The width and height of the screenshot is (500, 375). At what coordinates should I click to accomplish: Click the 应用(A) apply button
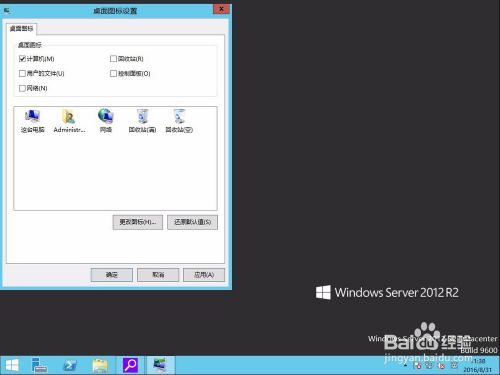coord(204,275)
